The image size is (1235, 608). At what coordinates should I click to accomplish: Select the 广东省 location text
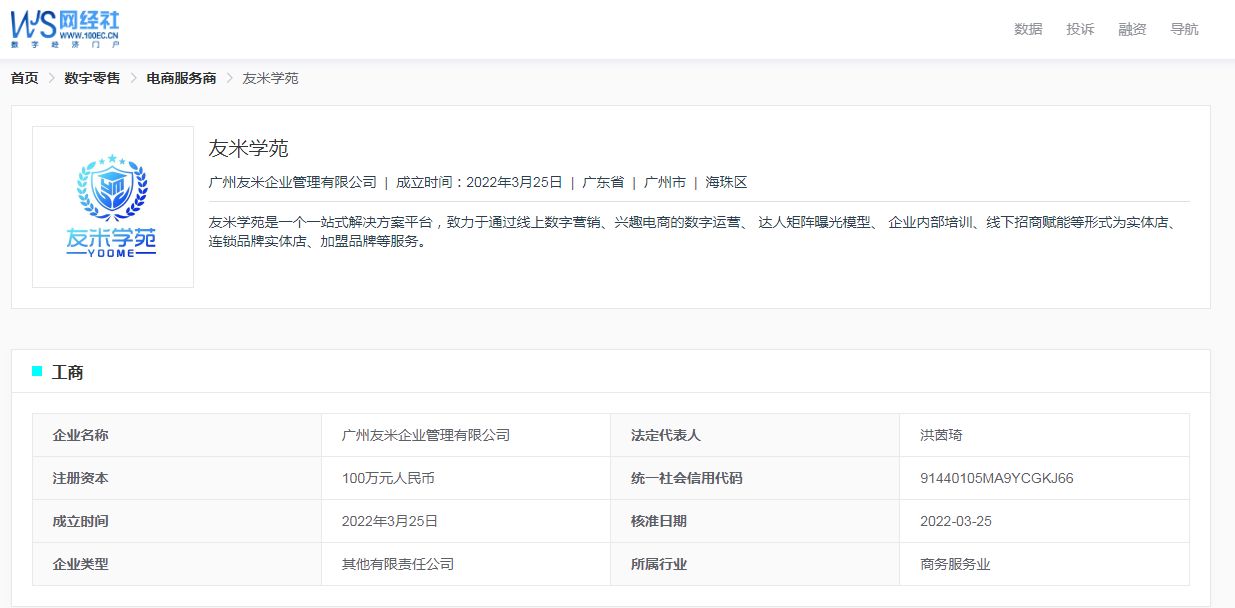click(603, 182)
